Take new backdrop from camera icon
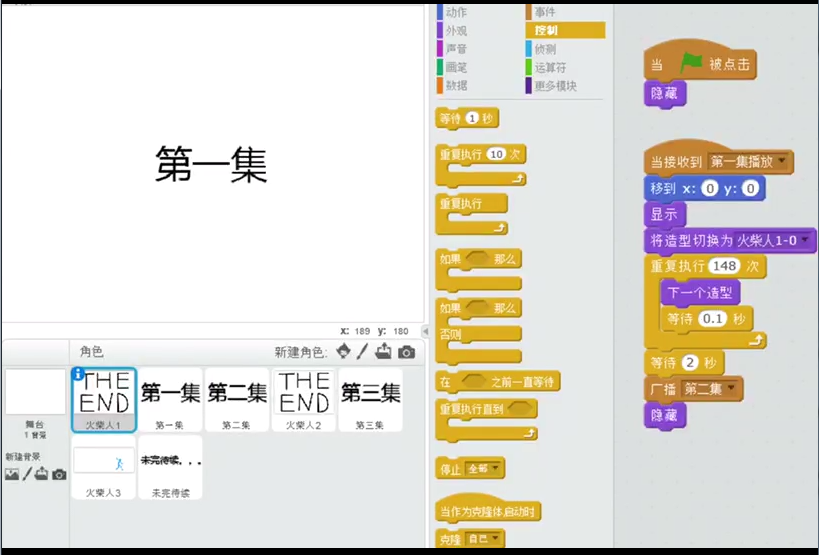Image resolution: width=819 pixels, height=555 pixels. pyautogui.click(x=59, y=474)
